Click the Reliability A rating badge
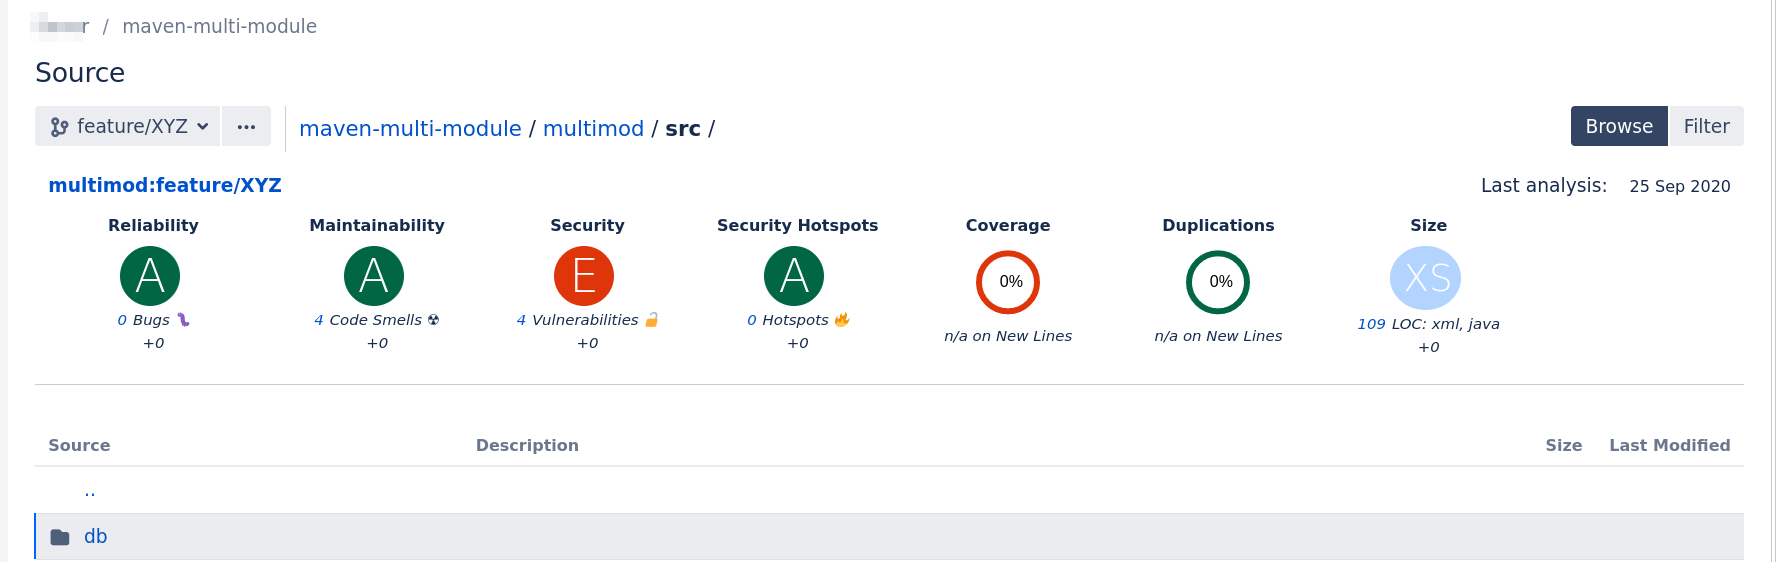This screenshot has width=1776, height=562. coord(150,276)
